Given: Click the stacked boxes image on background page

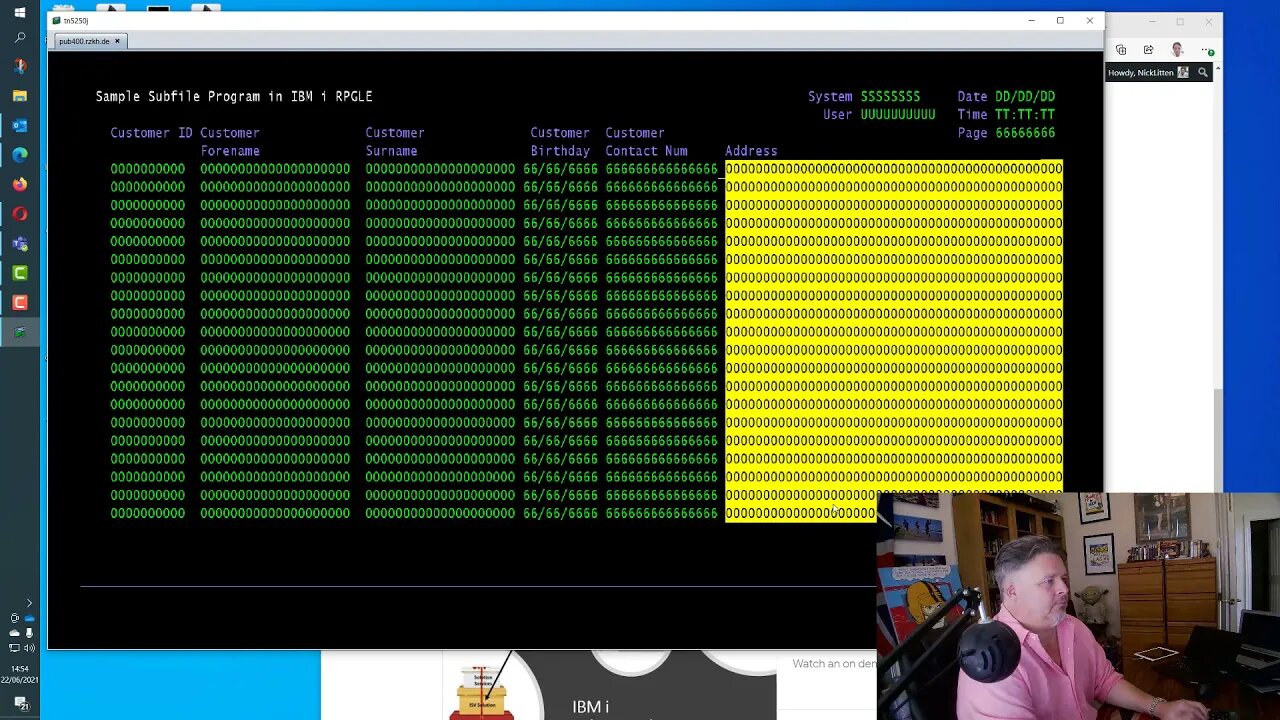Looking at the screenshot, I should point(481,692).
